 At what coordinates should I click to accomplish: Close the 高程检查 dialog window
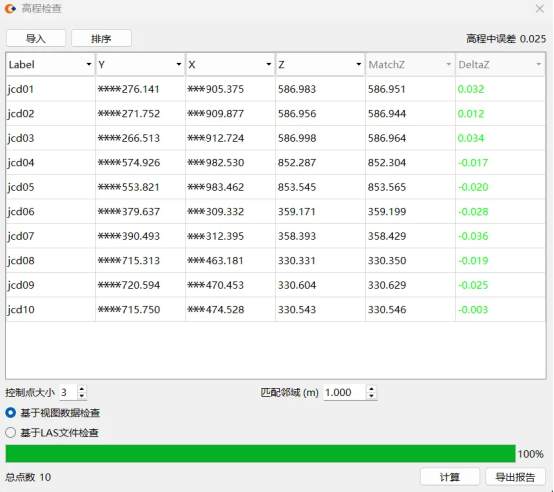pos(540,9)
